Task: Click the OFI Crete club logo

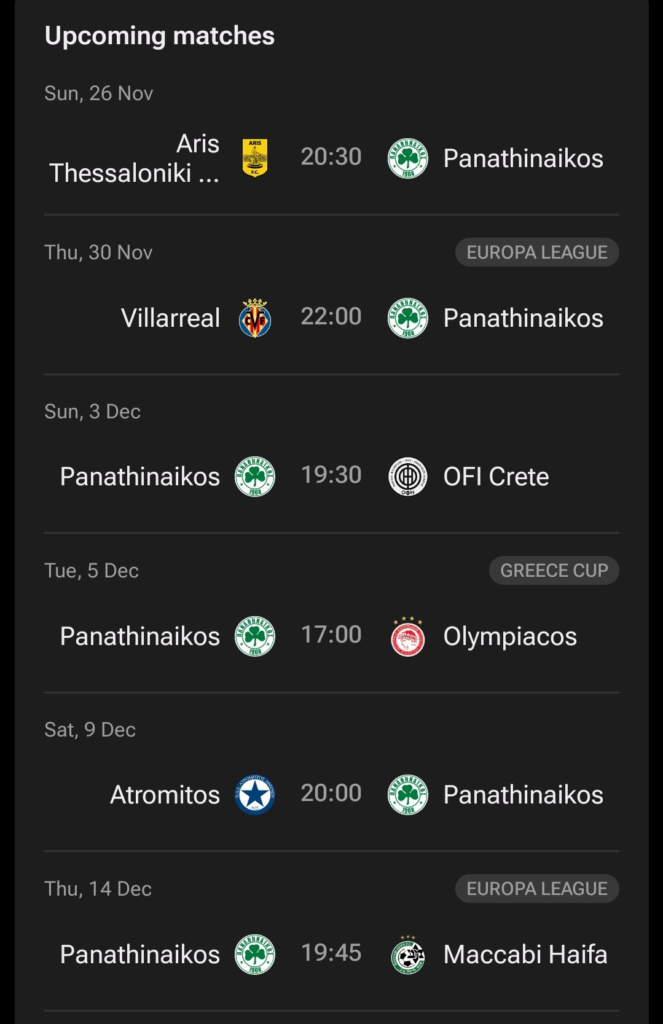Action: point(407,477)
